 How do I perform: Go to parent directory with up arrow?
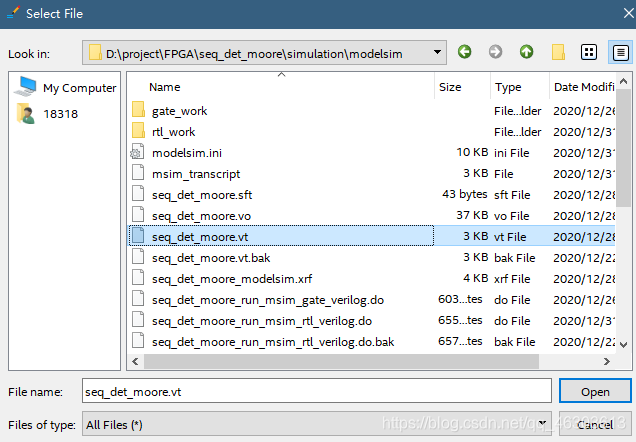tap(526, 52)
